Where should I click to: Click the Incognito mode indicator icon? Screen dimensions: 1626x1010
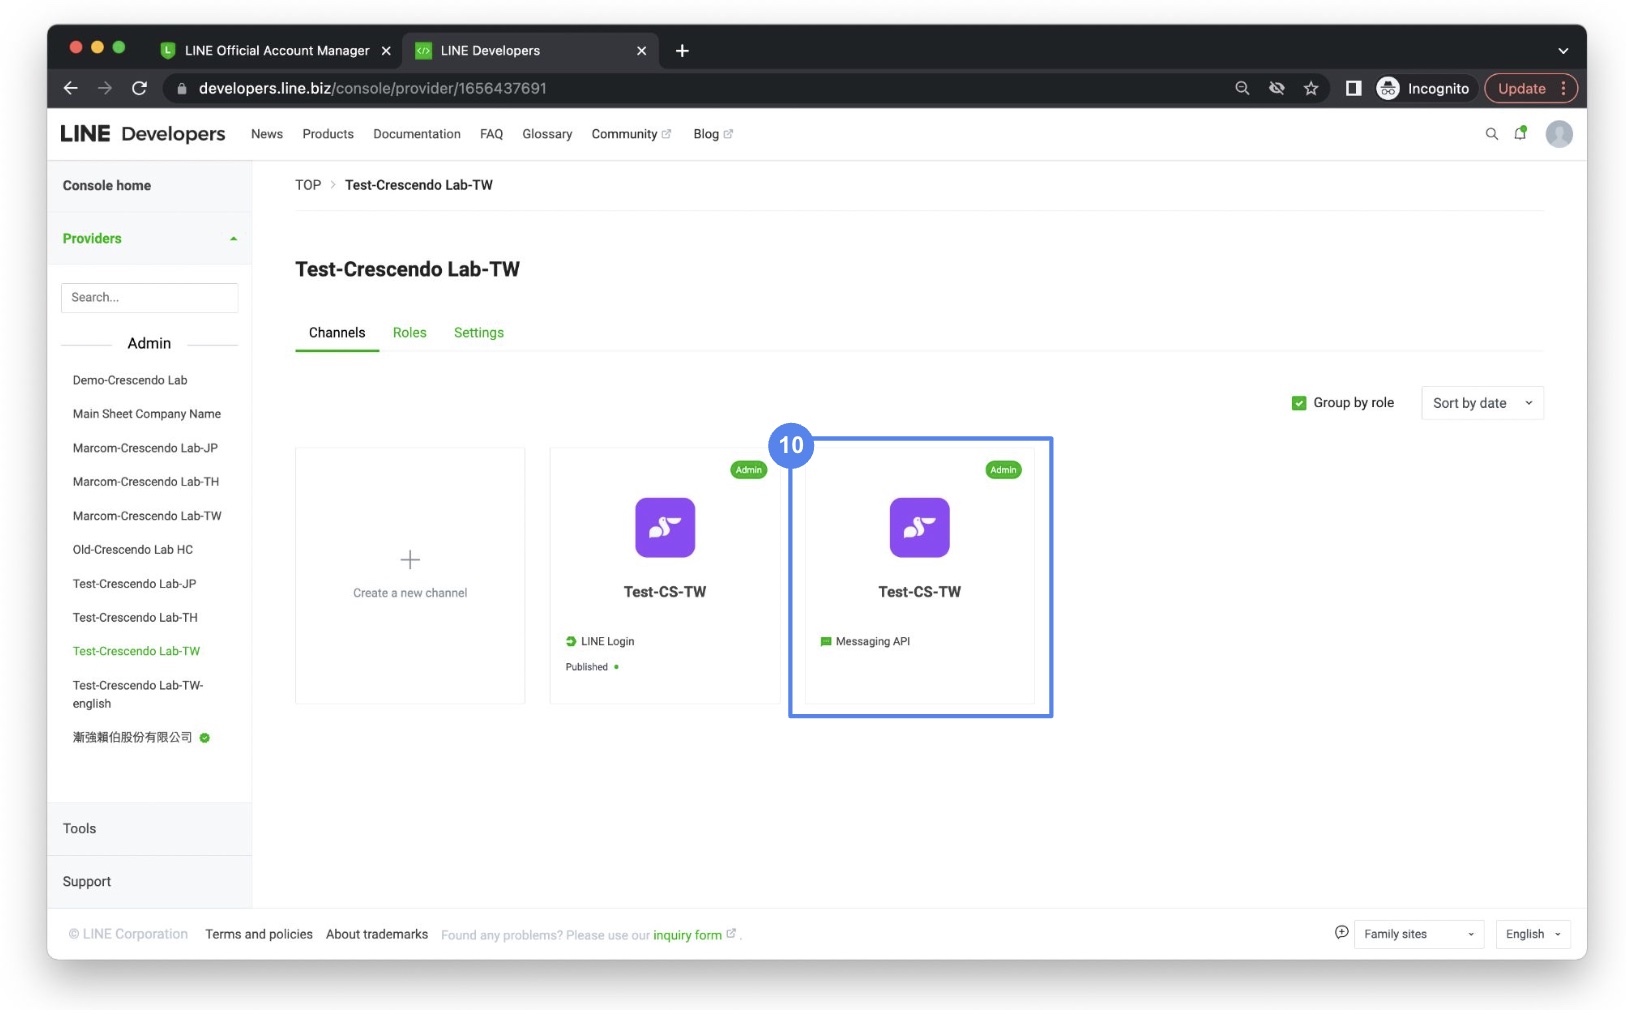pos(1387,88)
